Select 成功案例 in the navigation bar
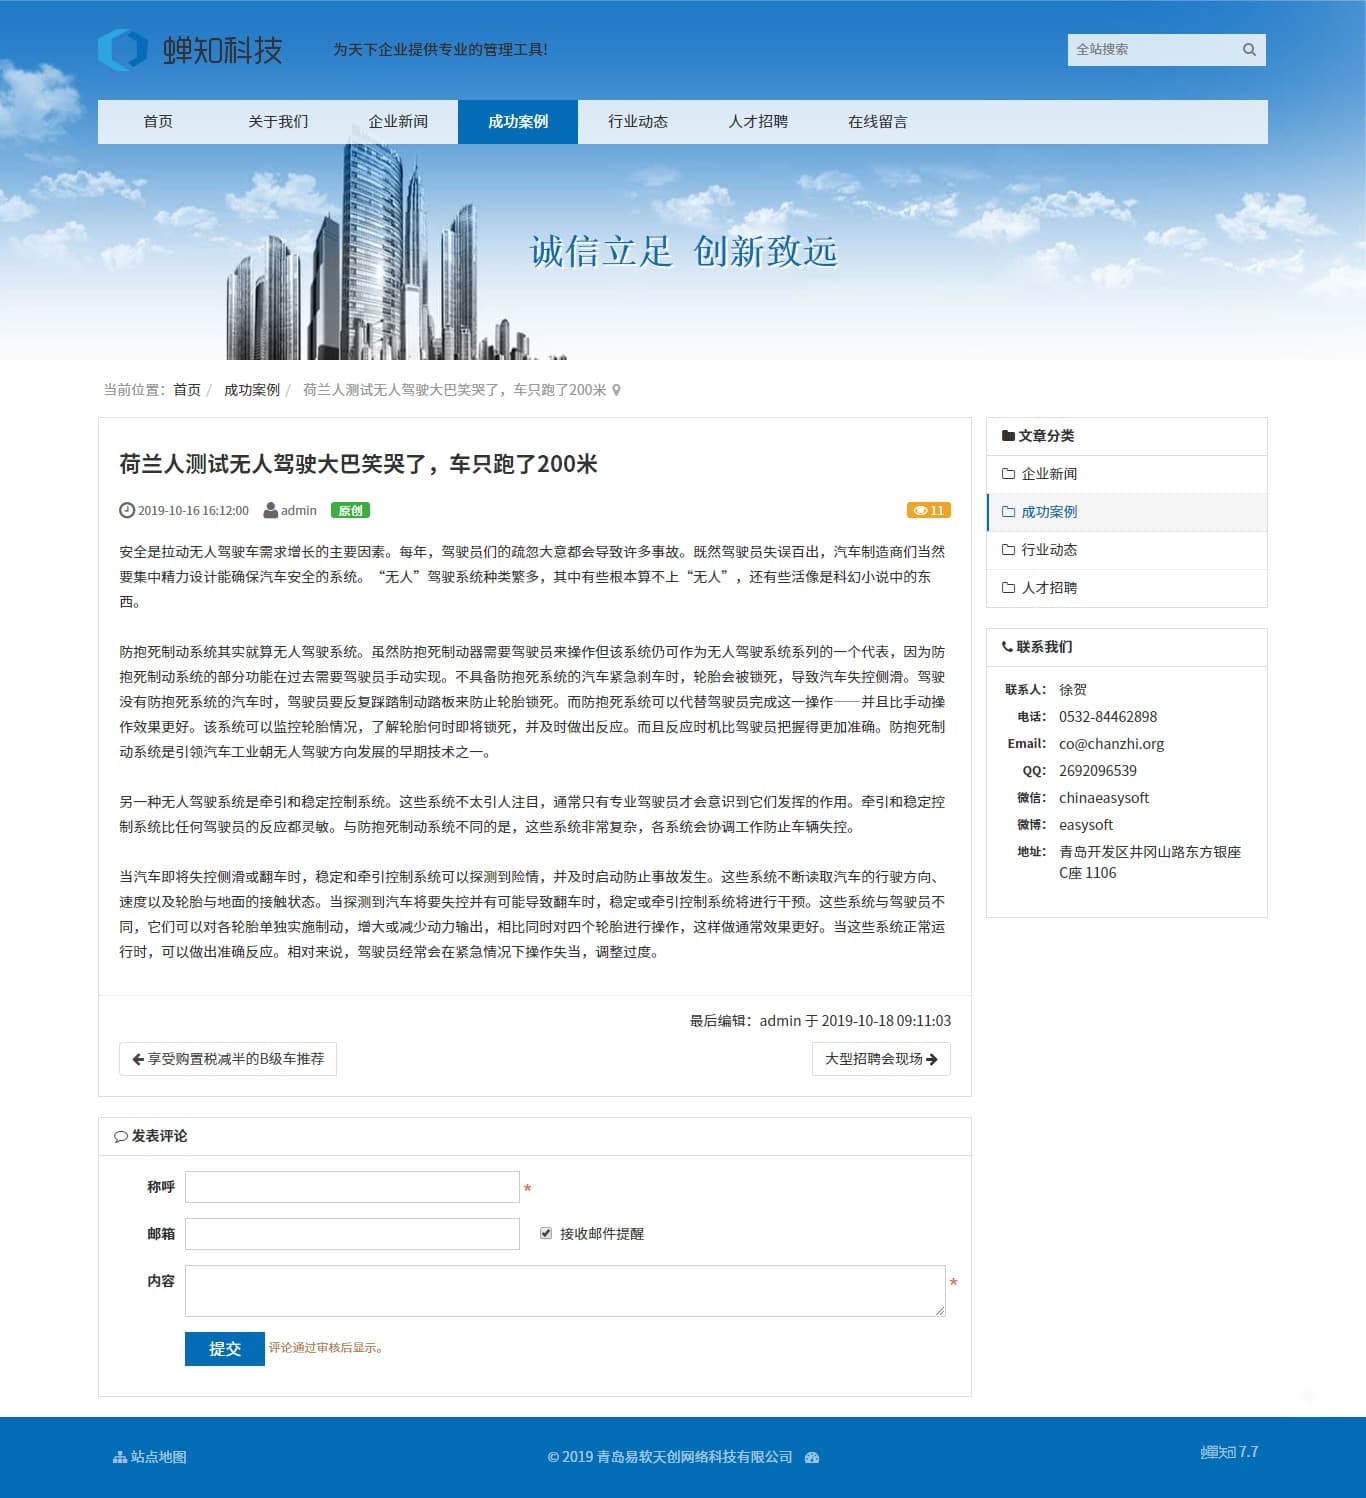The width and height of the screenshot is (1366, 1498). pyautogui.click(x=518, y=122)
